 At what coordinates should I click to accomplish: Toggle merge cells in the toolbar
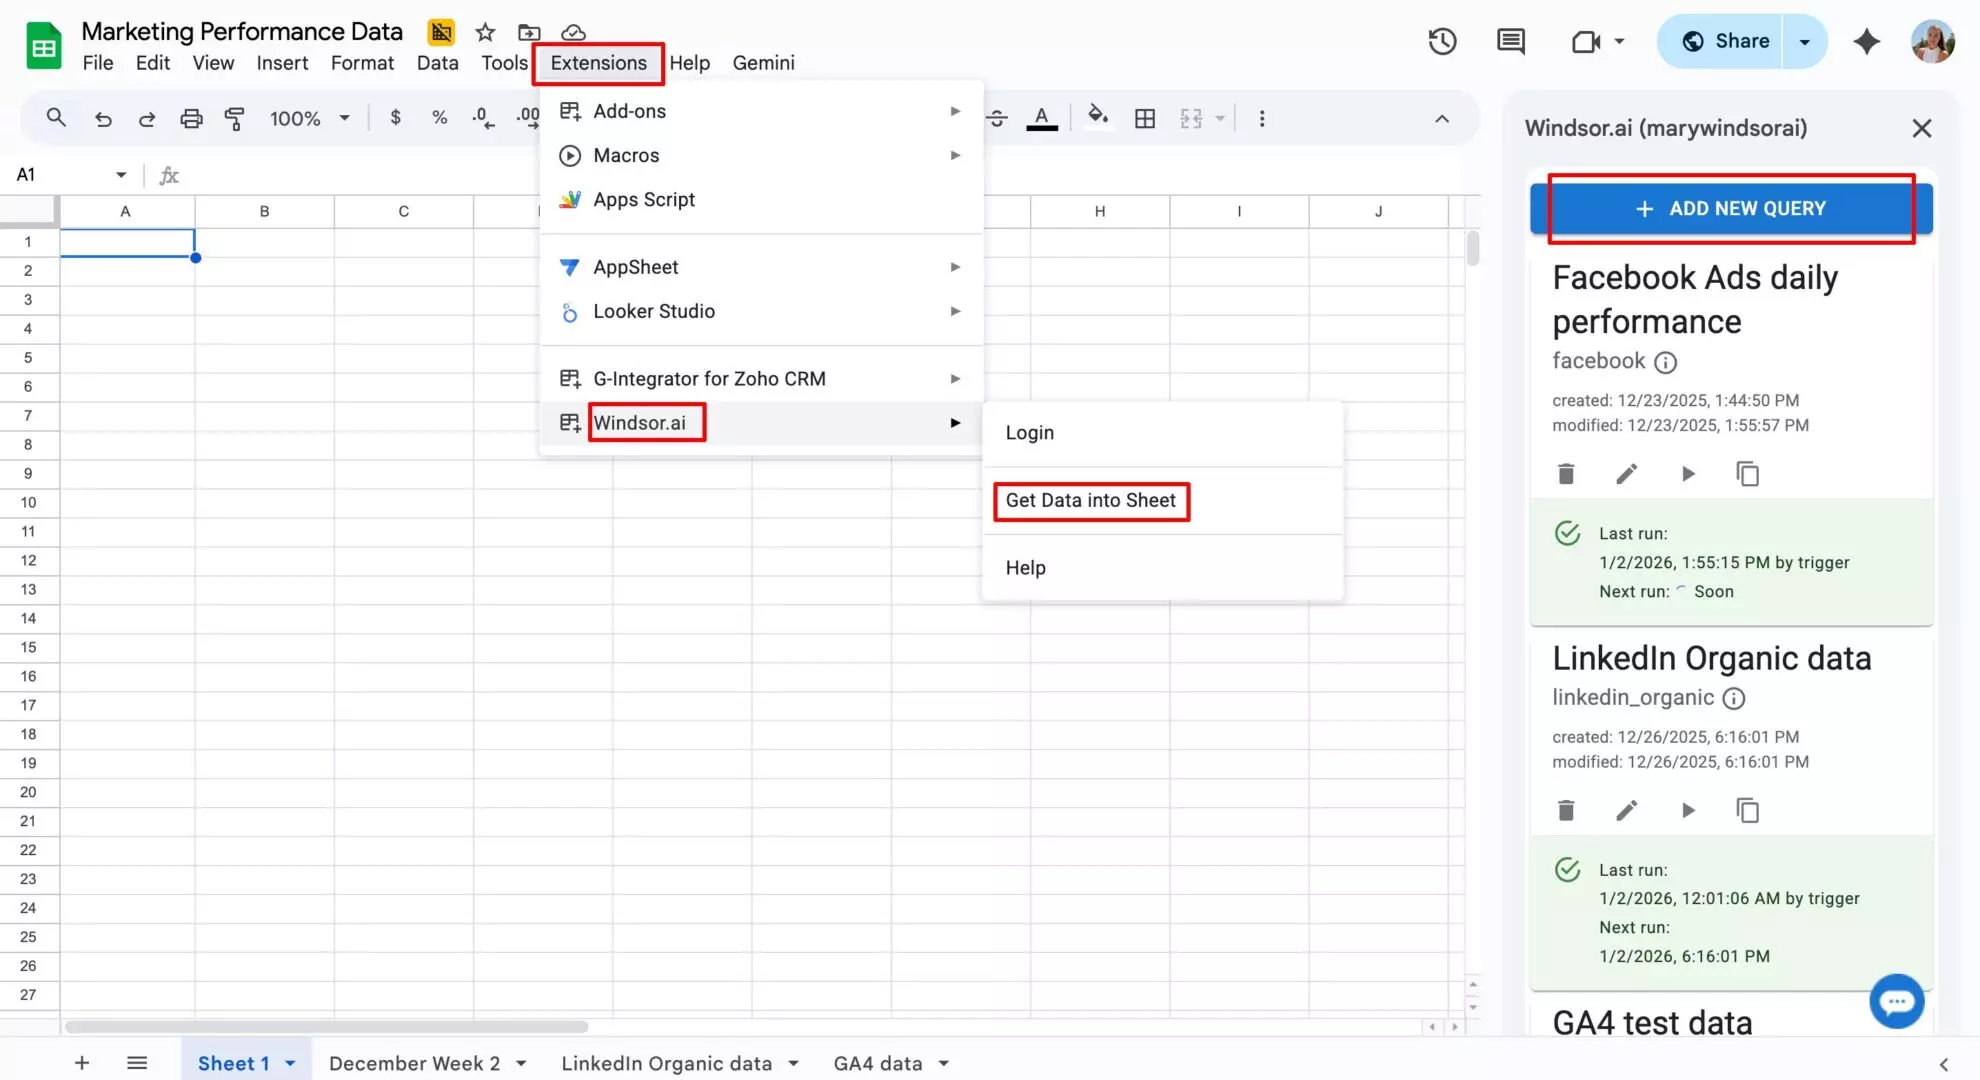[x=1193, y=117]
